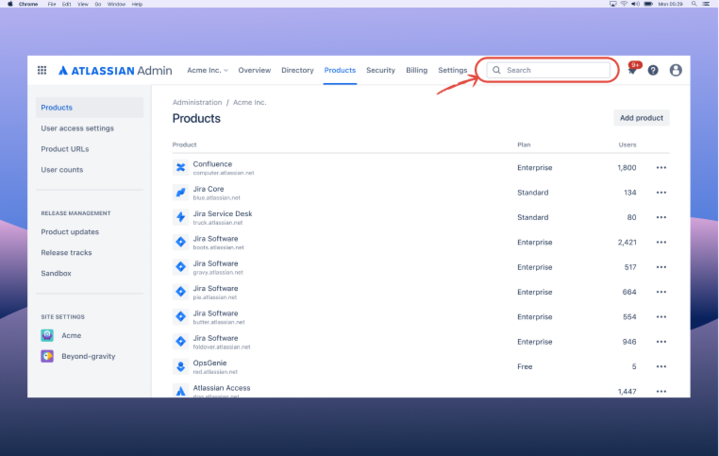
Task: Click the Confluence product icon
Action: click(181, 167)
